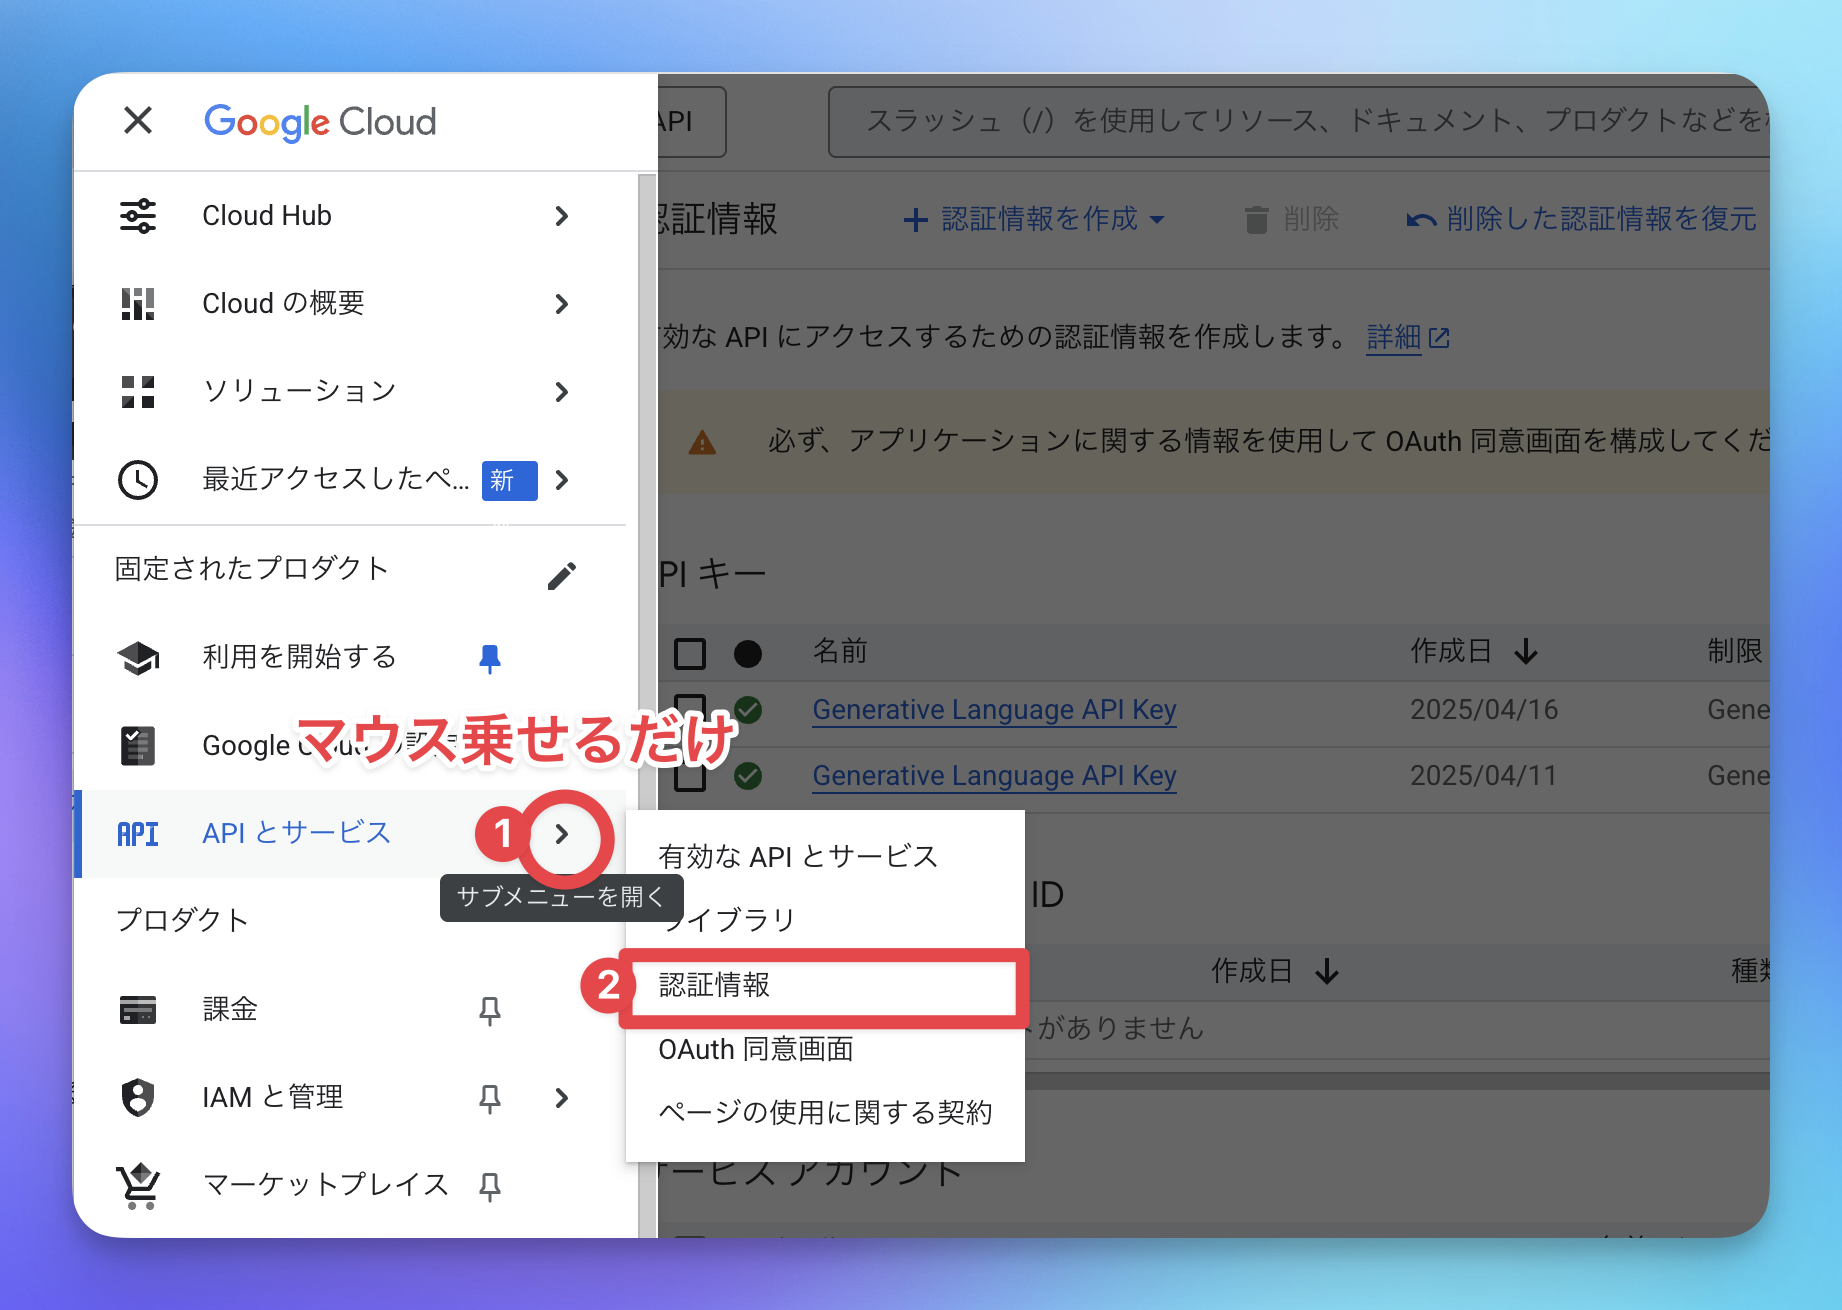
Task: Open the API とサービス submenu arrow
Action: coord(562,834)
